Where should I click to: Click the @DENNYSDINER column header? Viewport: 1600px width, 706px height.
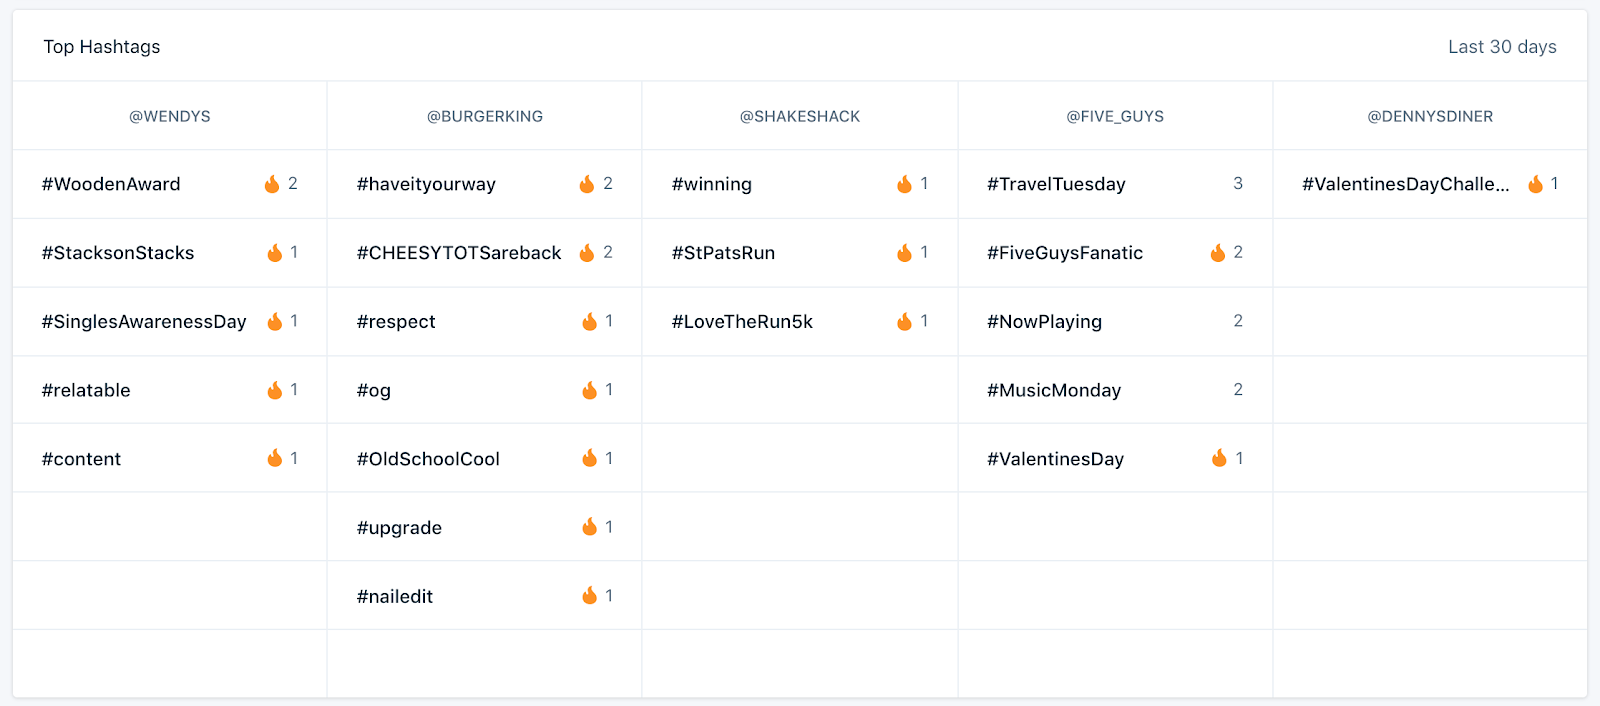click(1430, 116)
